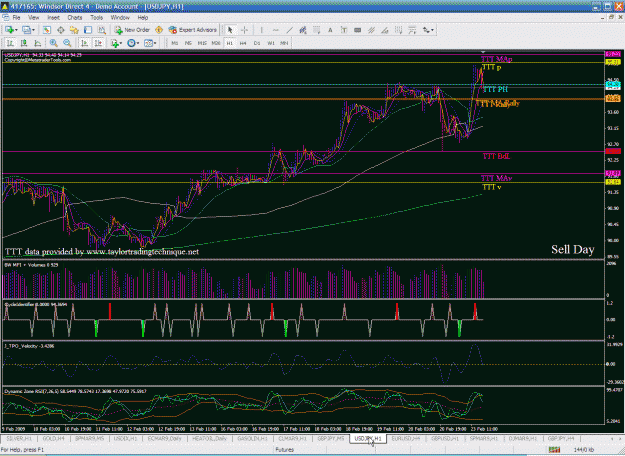Select the text label 'T' tool

coord(344,30)
